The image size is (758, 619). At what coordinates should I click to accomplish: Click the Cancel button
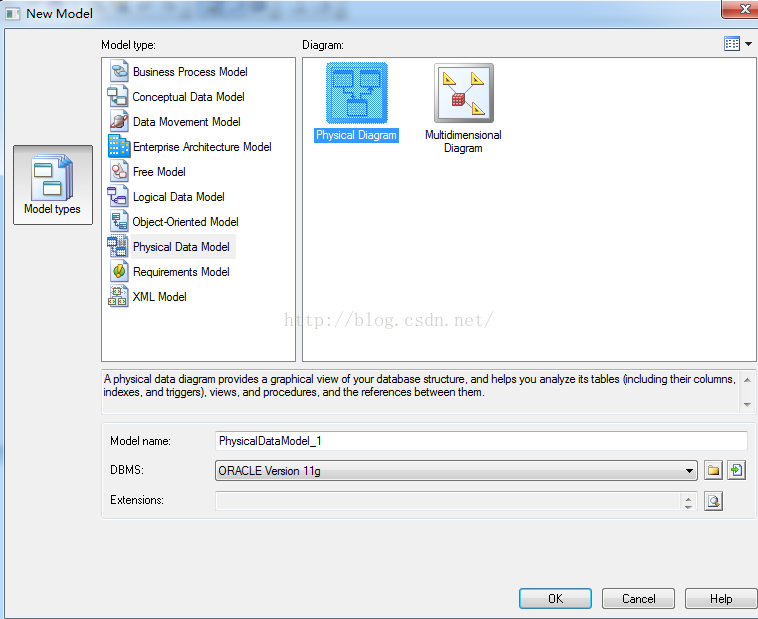(638, 599)
